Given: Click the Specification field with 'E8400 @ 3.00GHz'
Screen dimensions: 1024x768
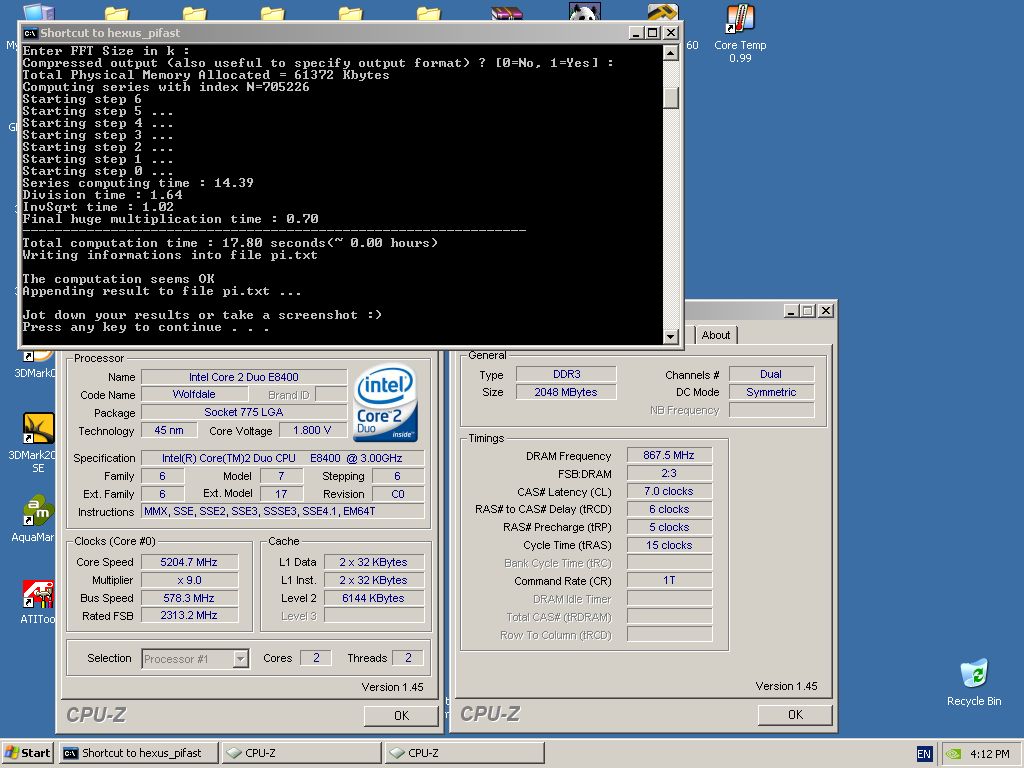Looking at the screenshot, I should pos(283,458).
